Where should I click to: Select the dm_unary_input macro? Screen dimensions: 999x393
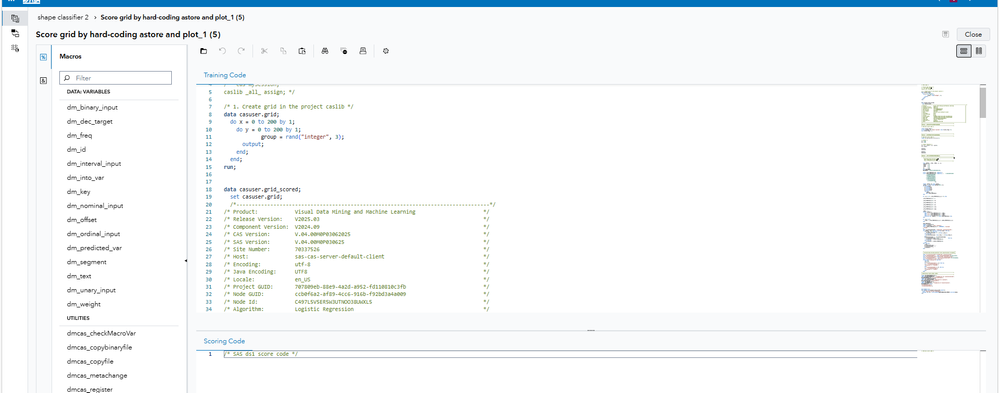point(91,290)
